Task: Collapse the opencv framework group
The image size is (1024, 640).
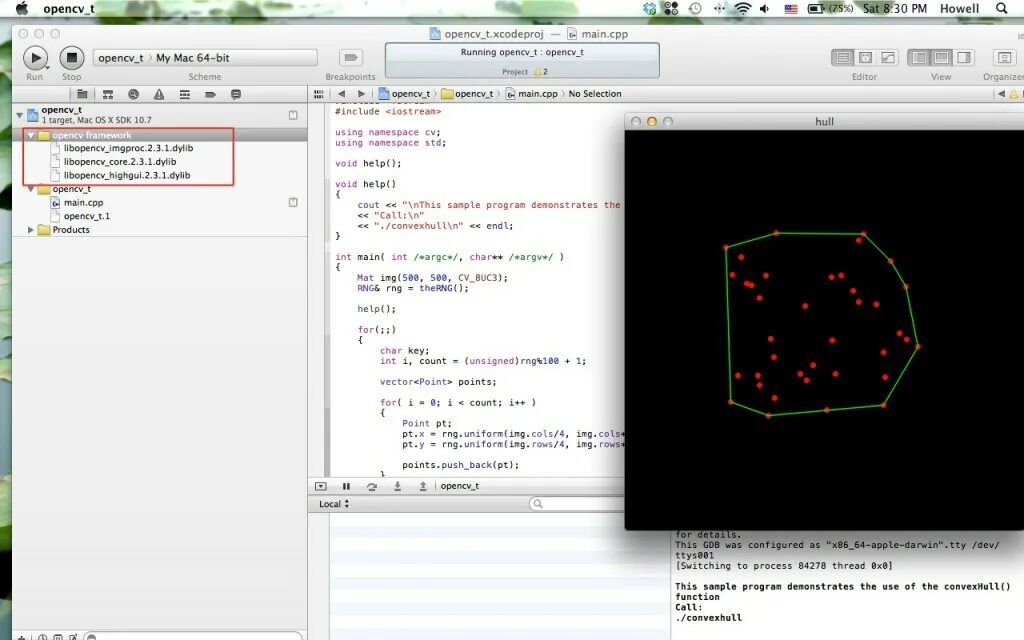Action: click(x=31, y=135)
